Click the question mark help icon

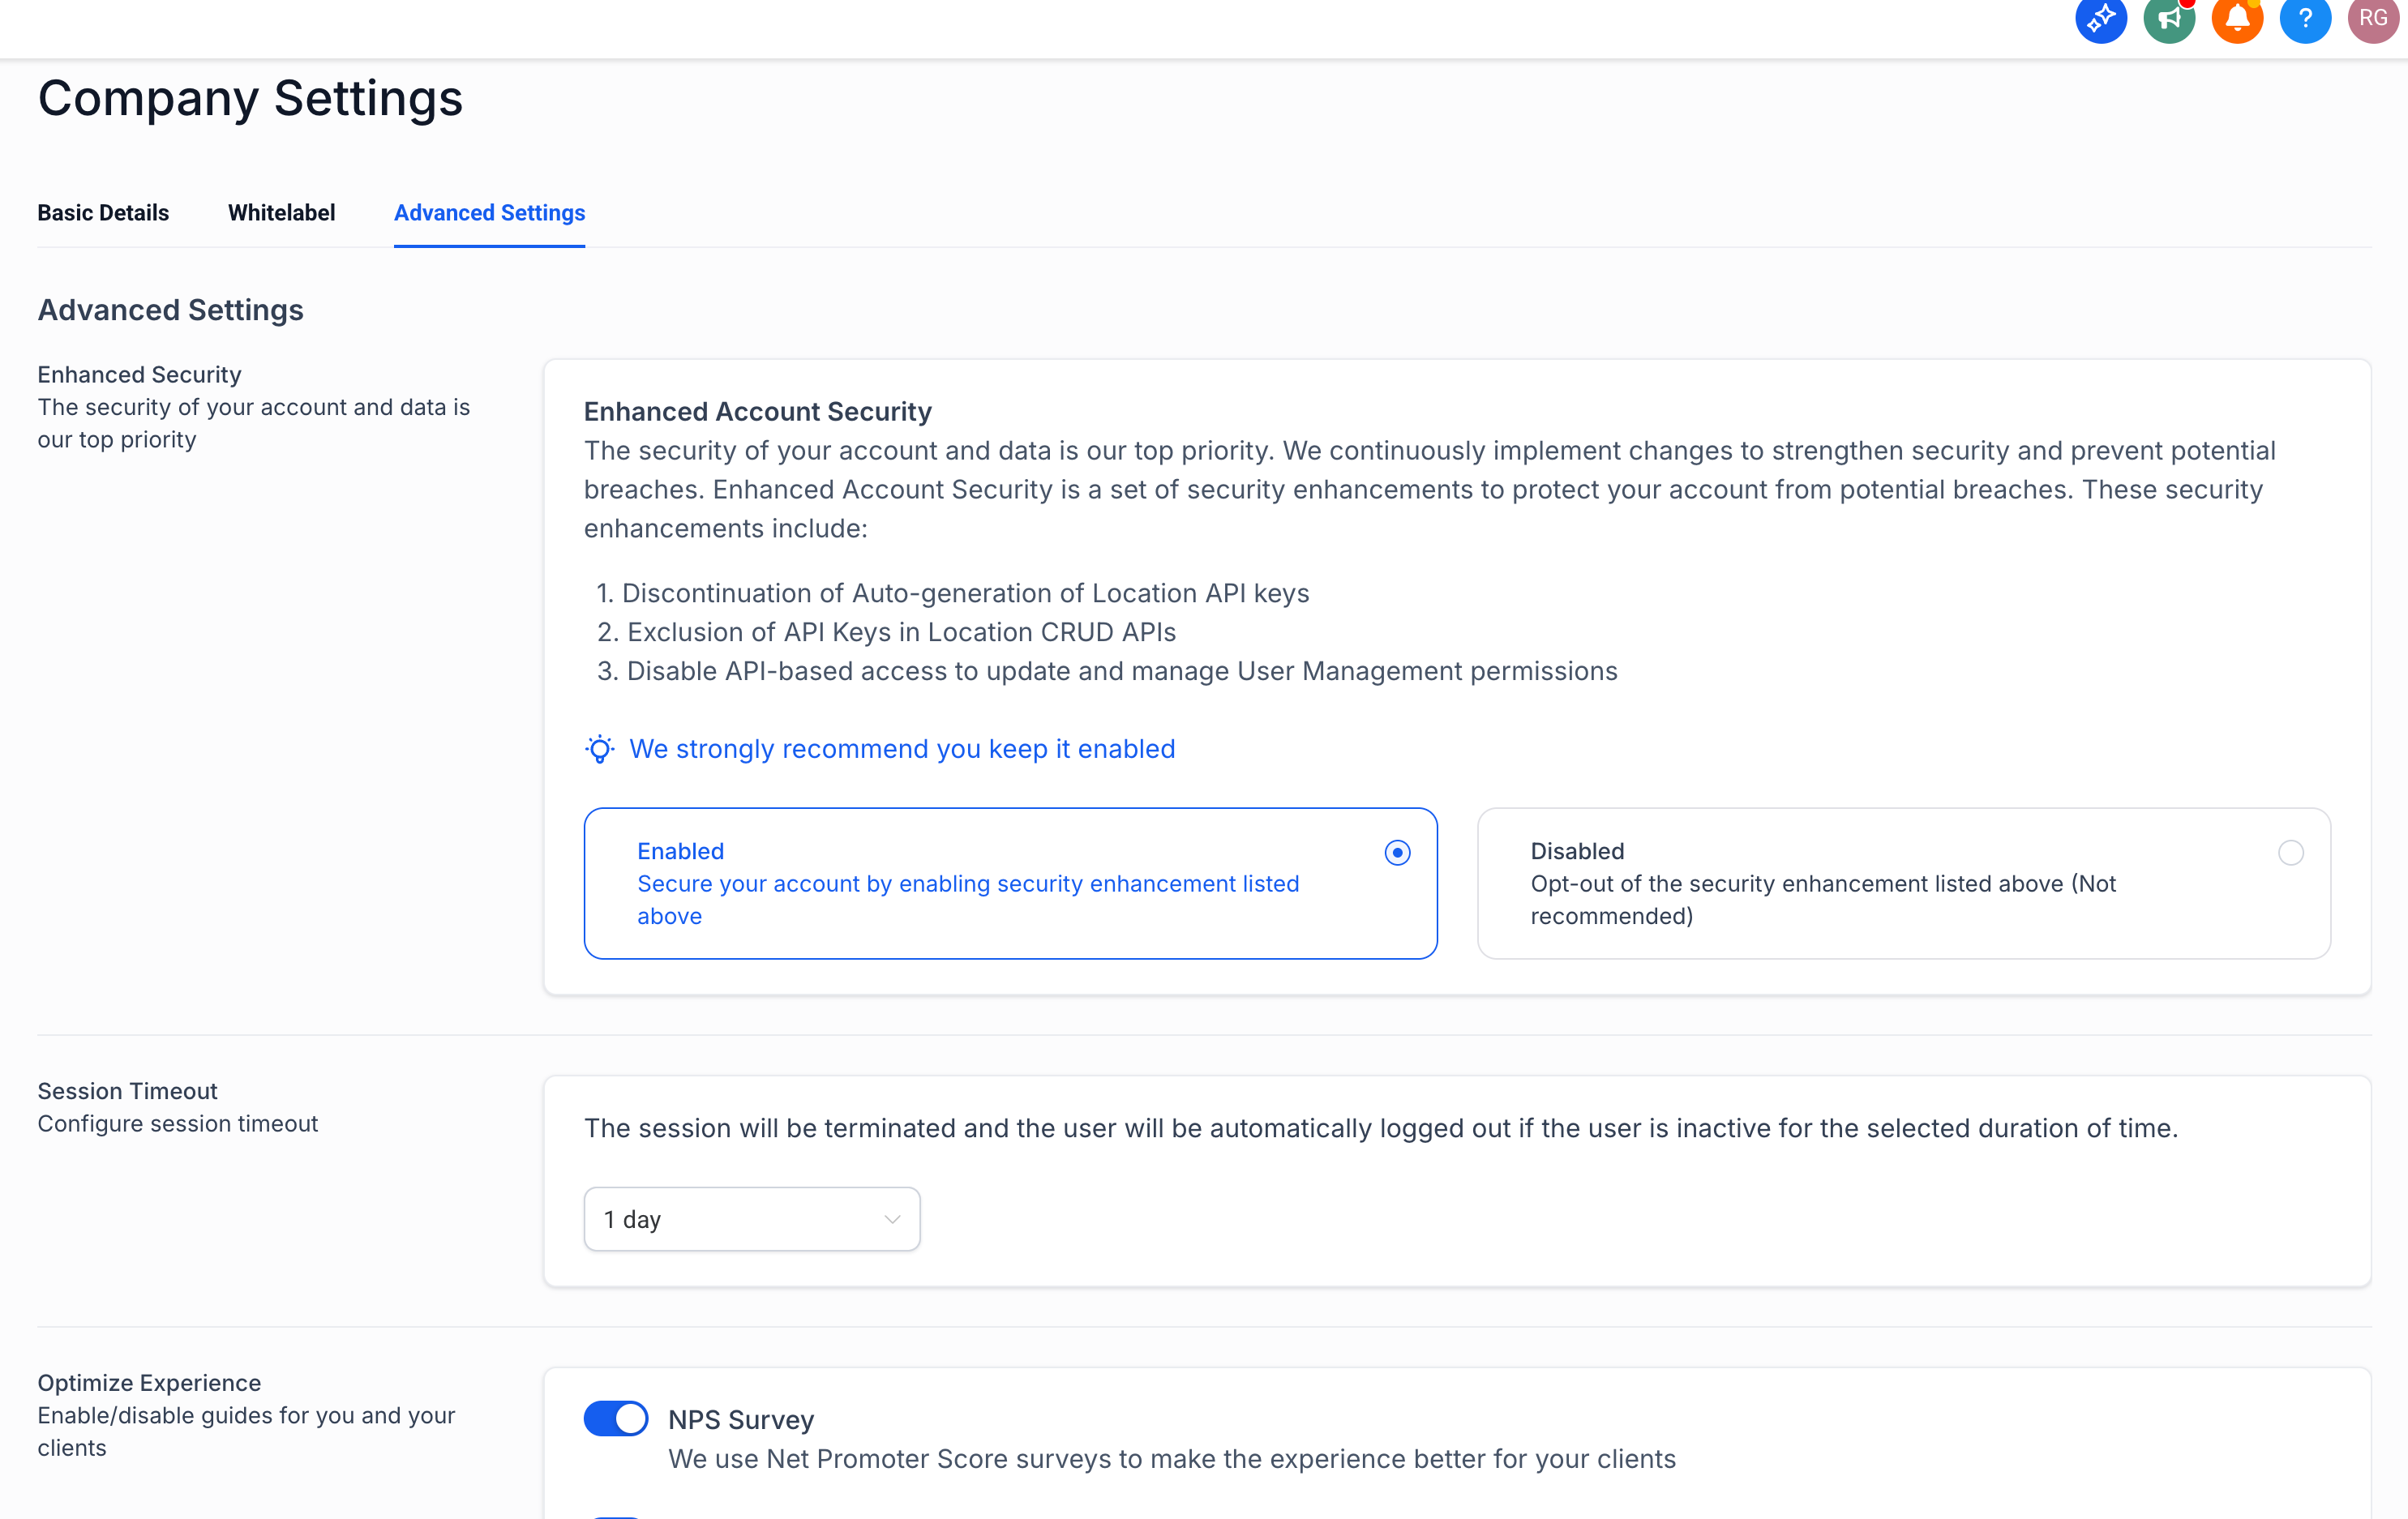(x=2304, y=19)
